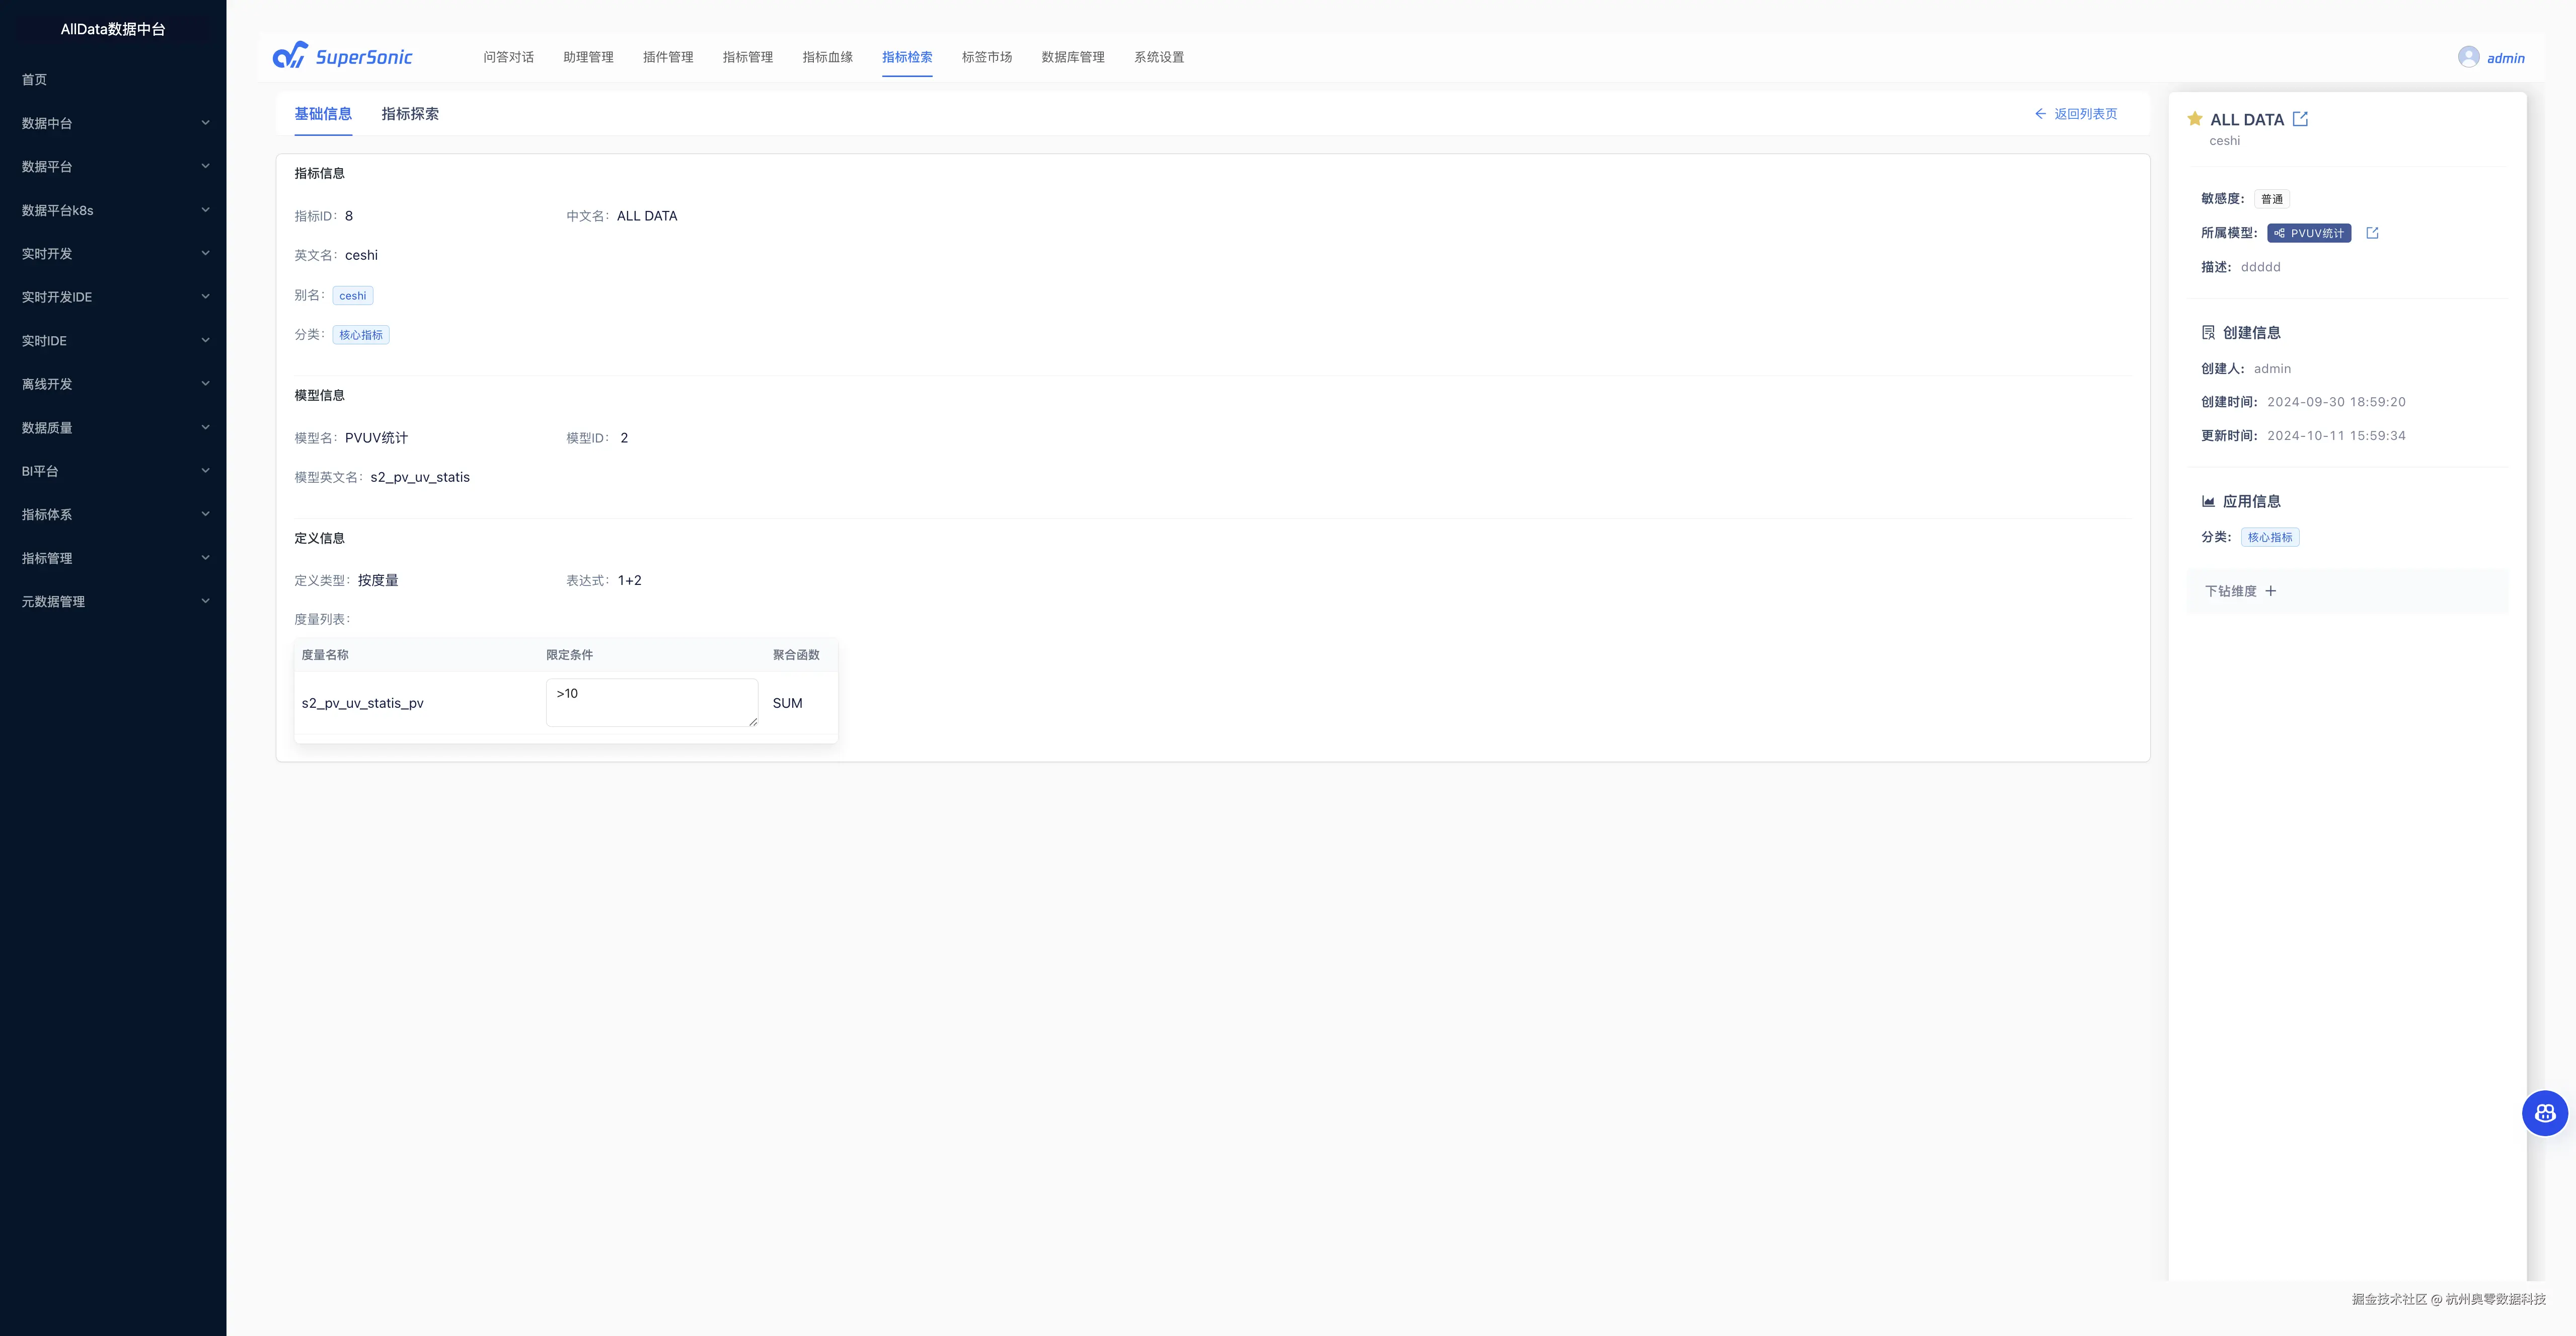2576x1336 pixels.
Task: Click the gold star favorite icon
Action: 2194,119
